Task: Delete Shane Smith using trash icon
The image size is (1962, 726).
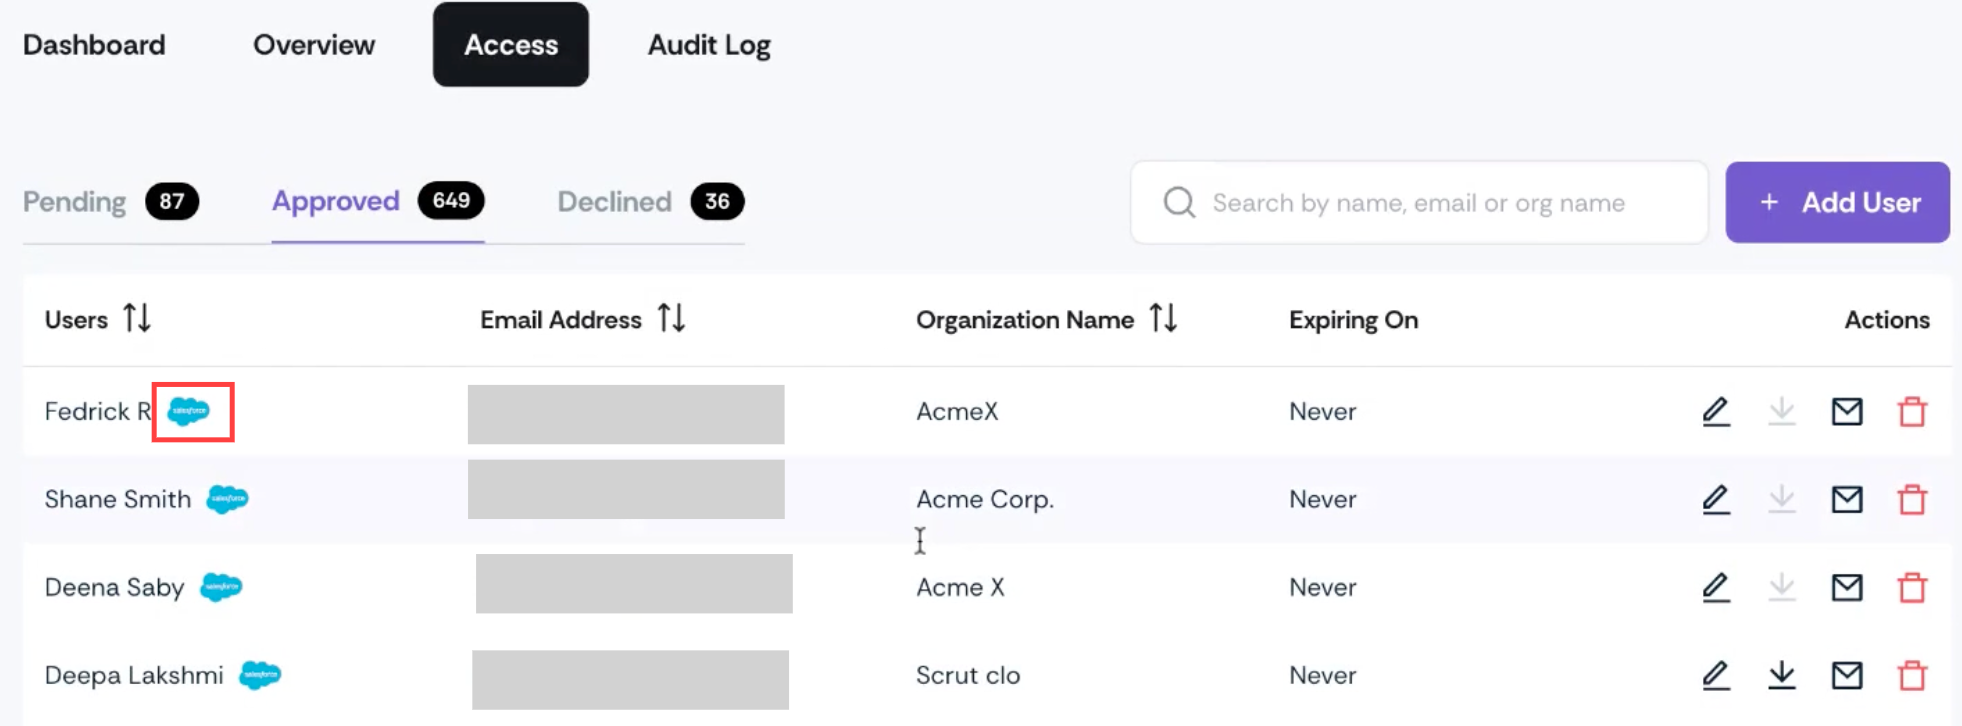Action: (x=1912, y=499)
